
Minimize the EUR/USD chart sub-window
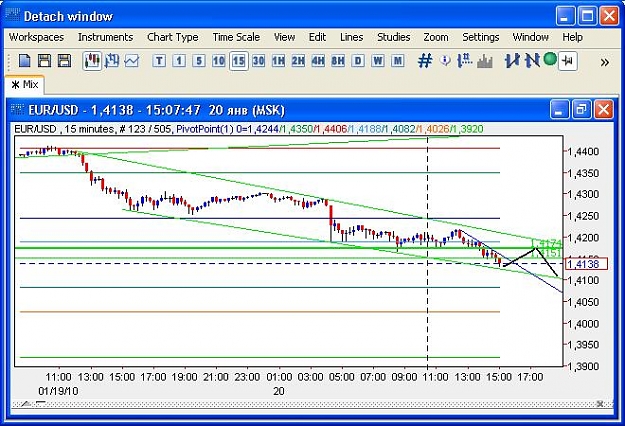pyautogui.click(x=559, y=110)
